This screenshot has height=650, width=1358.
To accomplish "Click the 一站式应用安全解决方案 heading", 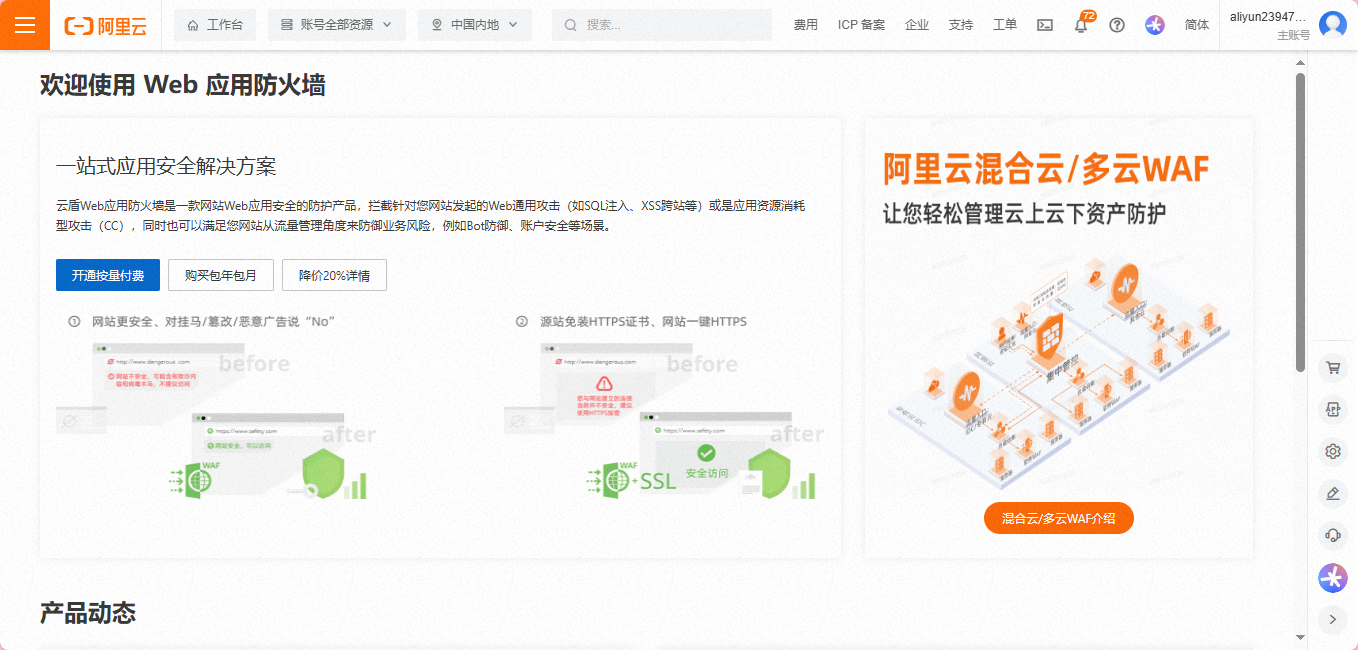I will 166,166.
